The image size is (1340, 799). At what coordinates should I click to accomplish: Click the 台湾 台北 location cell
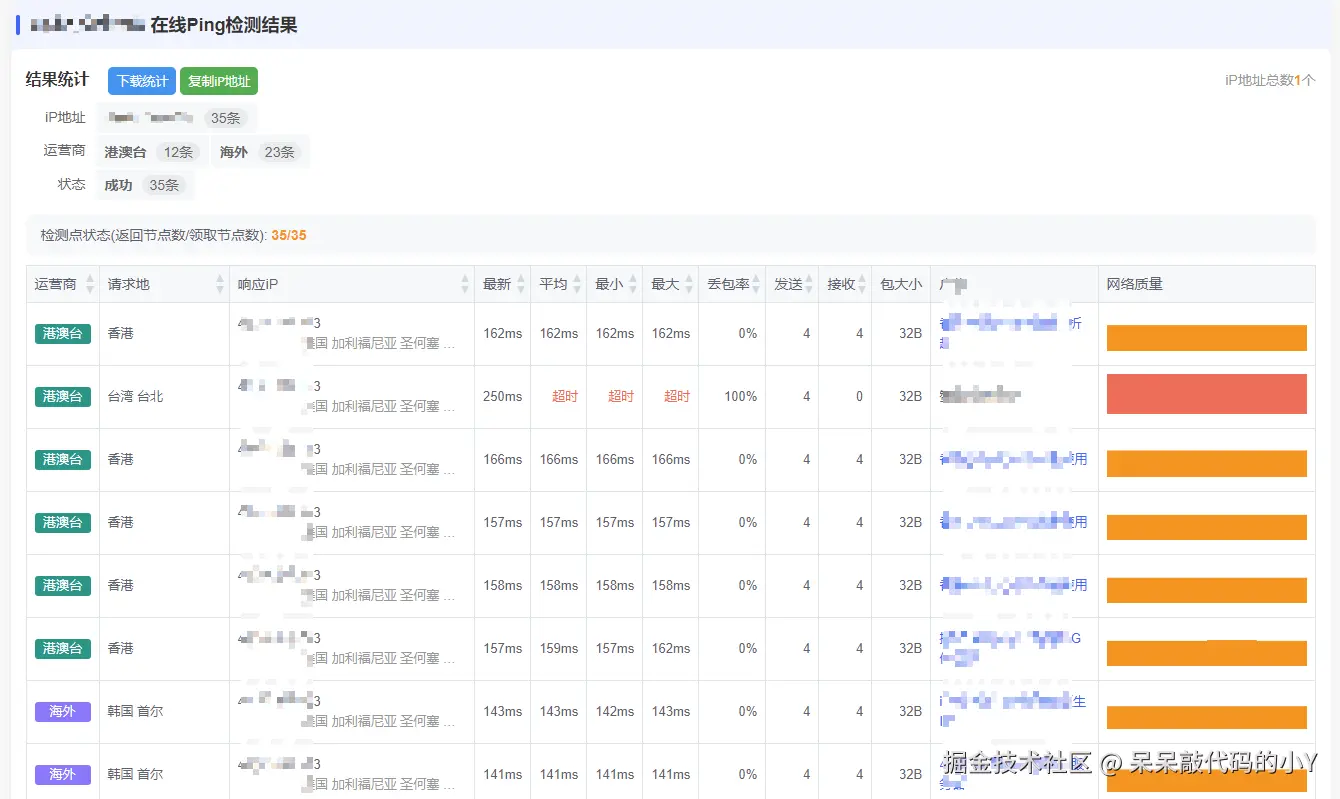pyautogui.click(x=136, y=396)
